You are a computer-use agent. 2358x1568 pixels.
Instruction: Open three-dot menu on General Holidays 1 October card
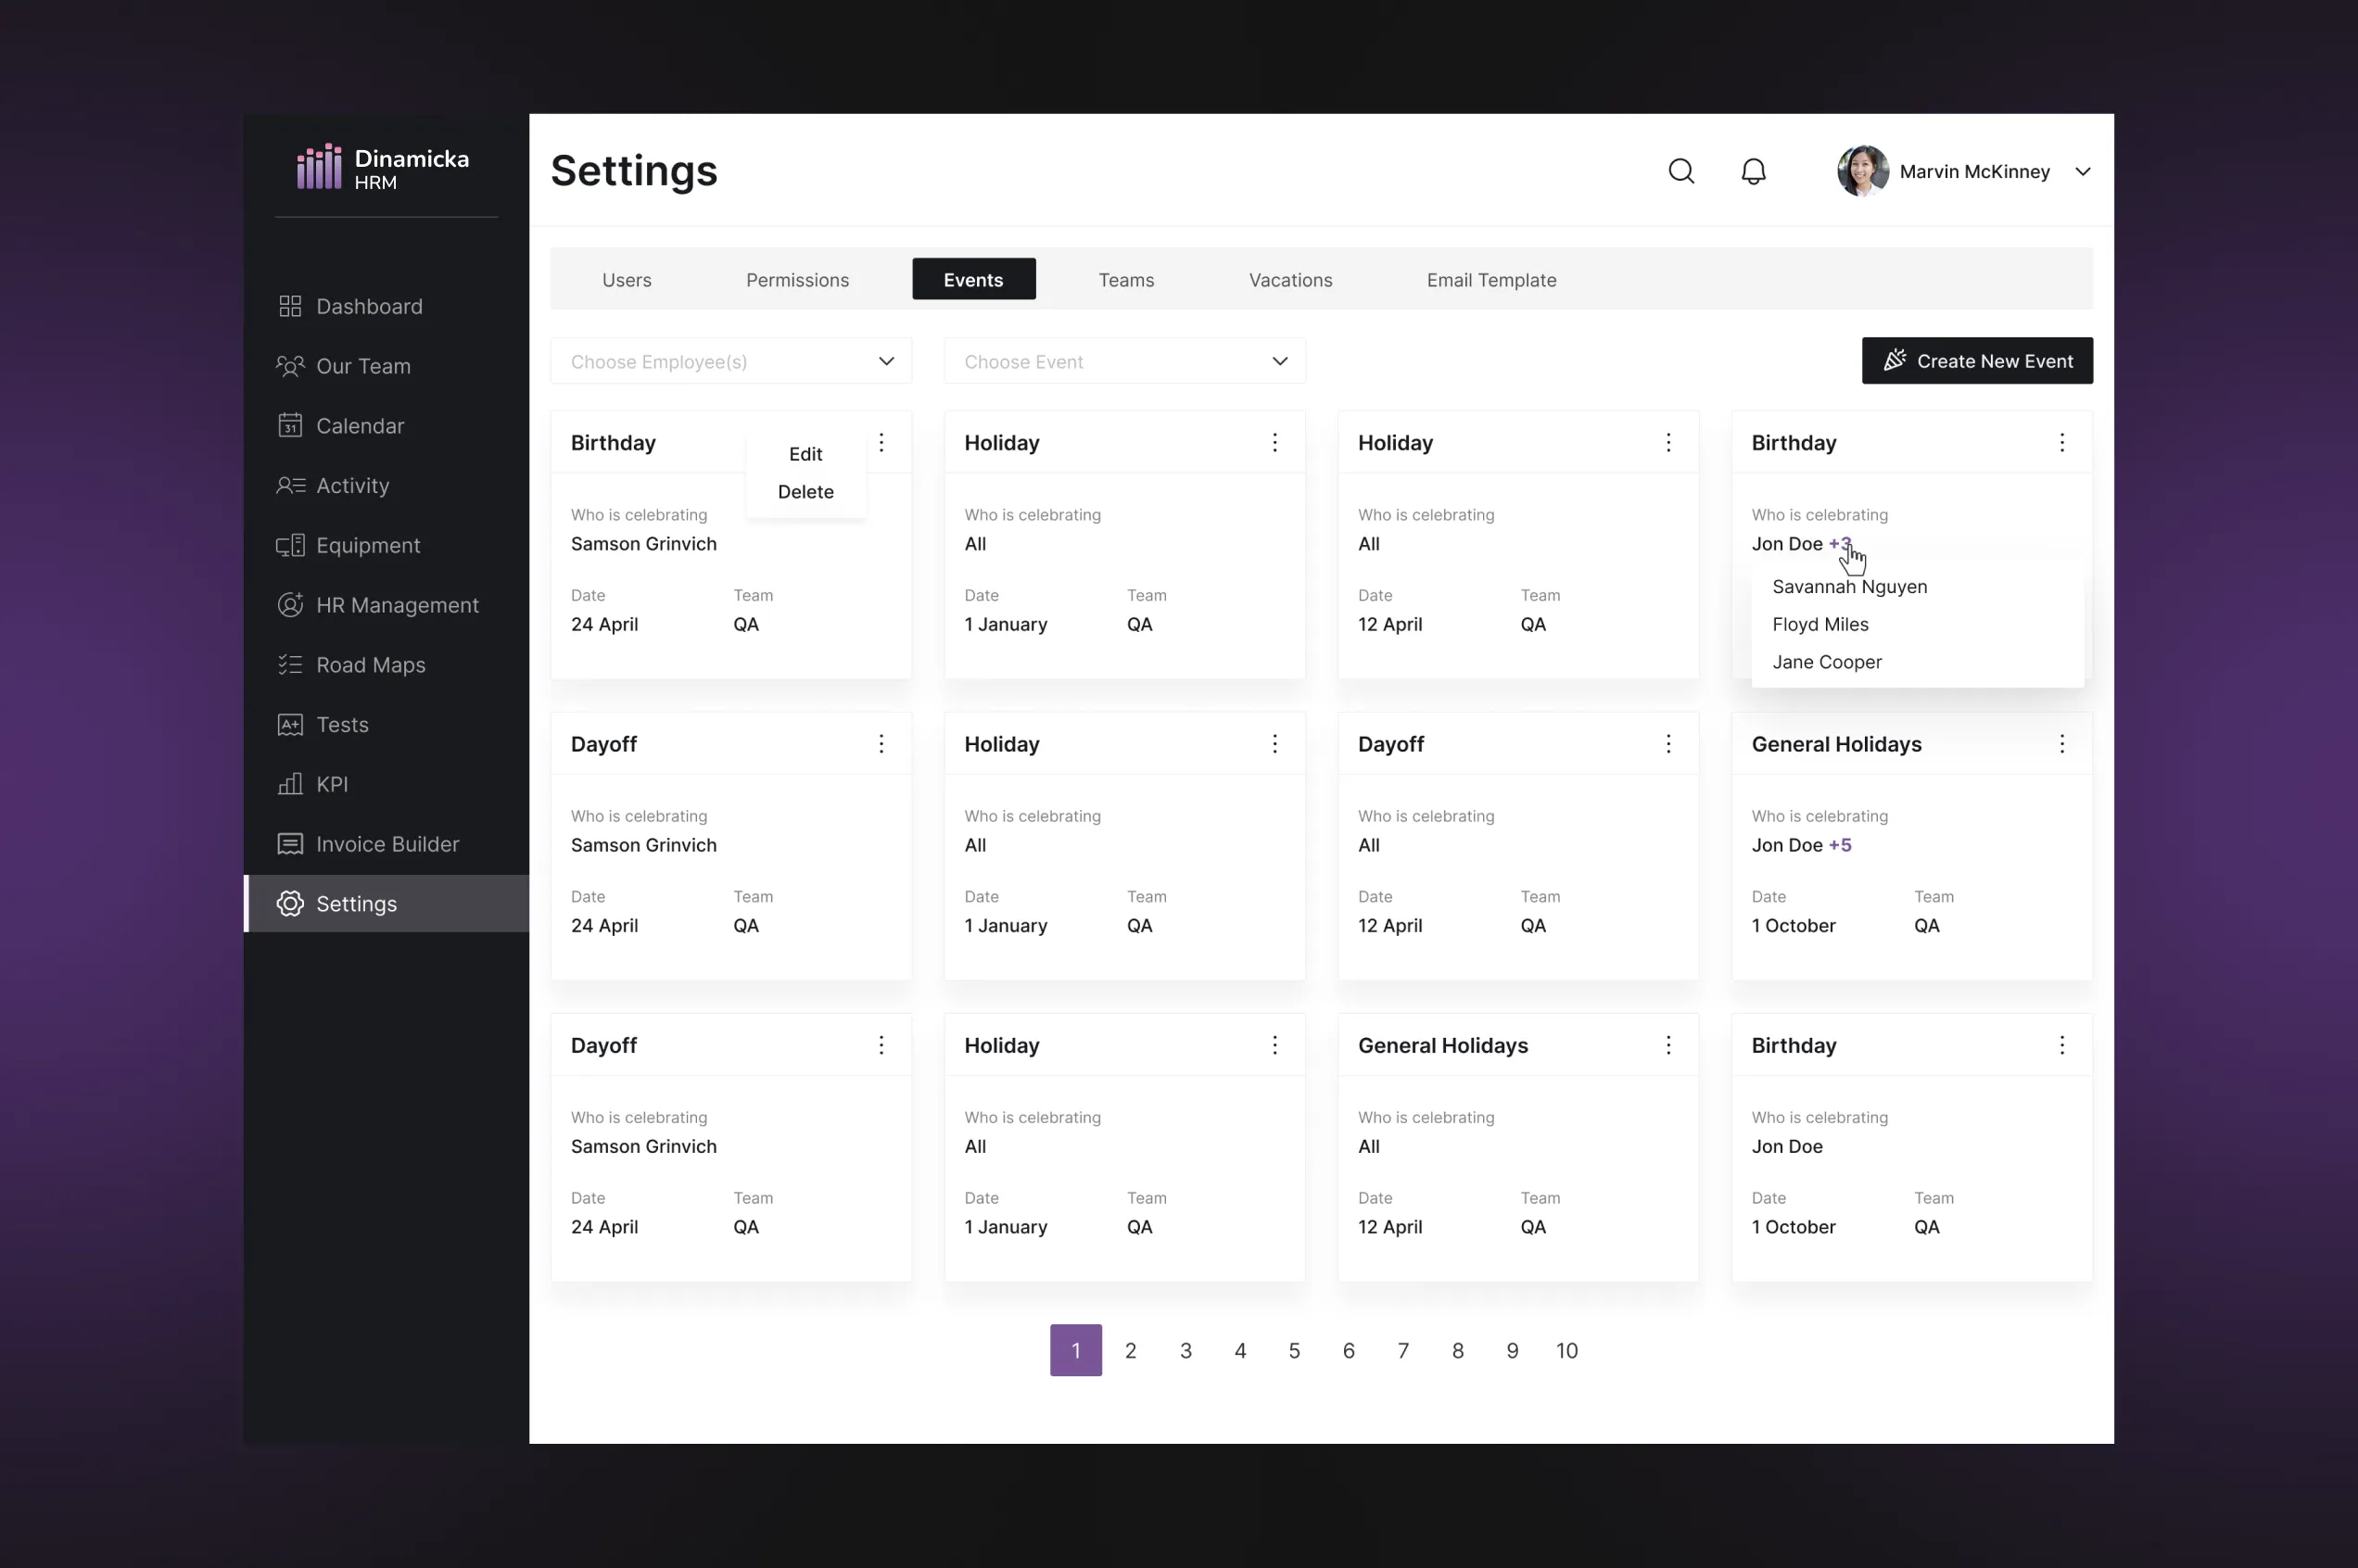(2061, 744)
